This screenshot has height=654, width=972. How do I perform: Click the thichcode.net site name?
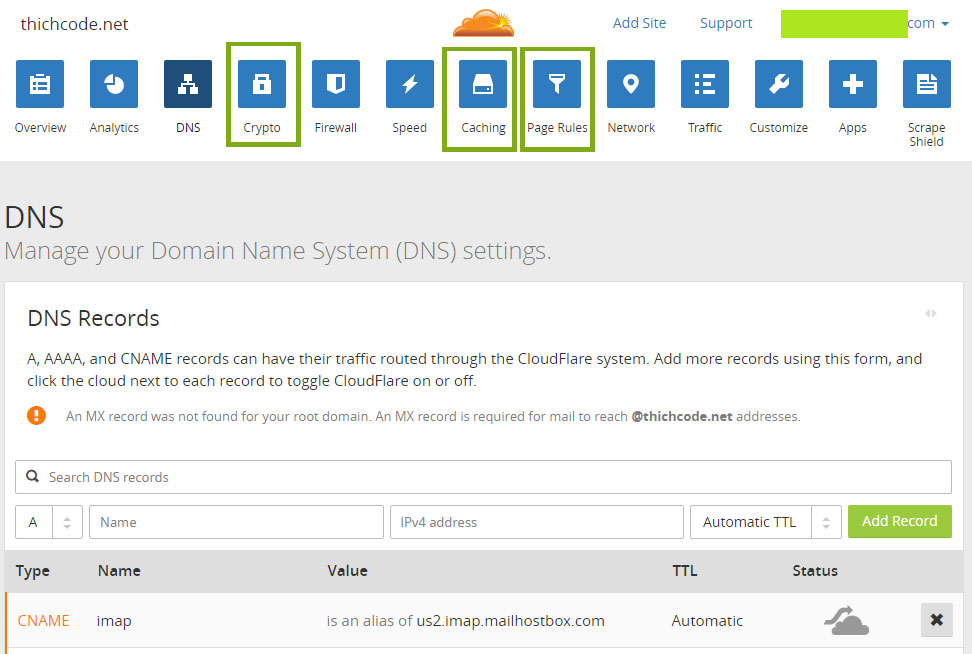click(x=74, y=24)
